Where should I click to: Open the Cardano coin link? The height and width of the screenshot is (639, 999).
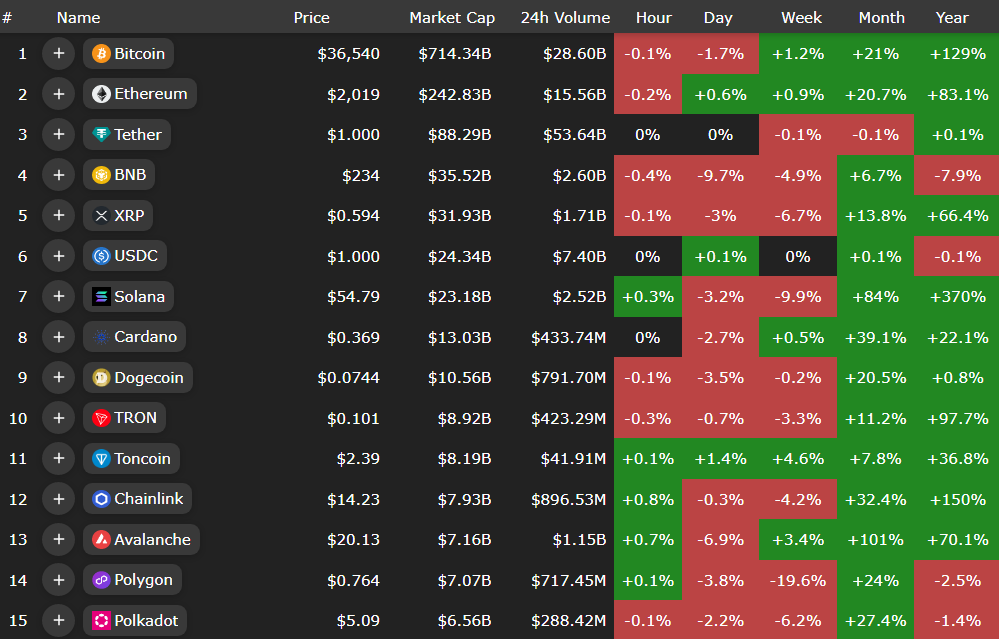click(x=145, y=337)
